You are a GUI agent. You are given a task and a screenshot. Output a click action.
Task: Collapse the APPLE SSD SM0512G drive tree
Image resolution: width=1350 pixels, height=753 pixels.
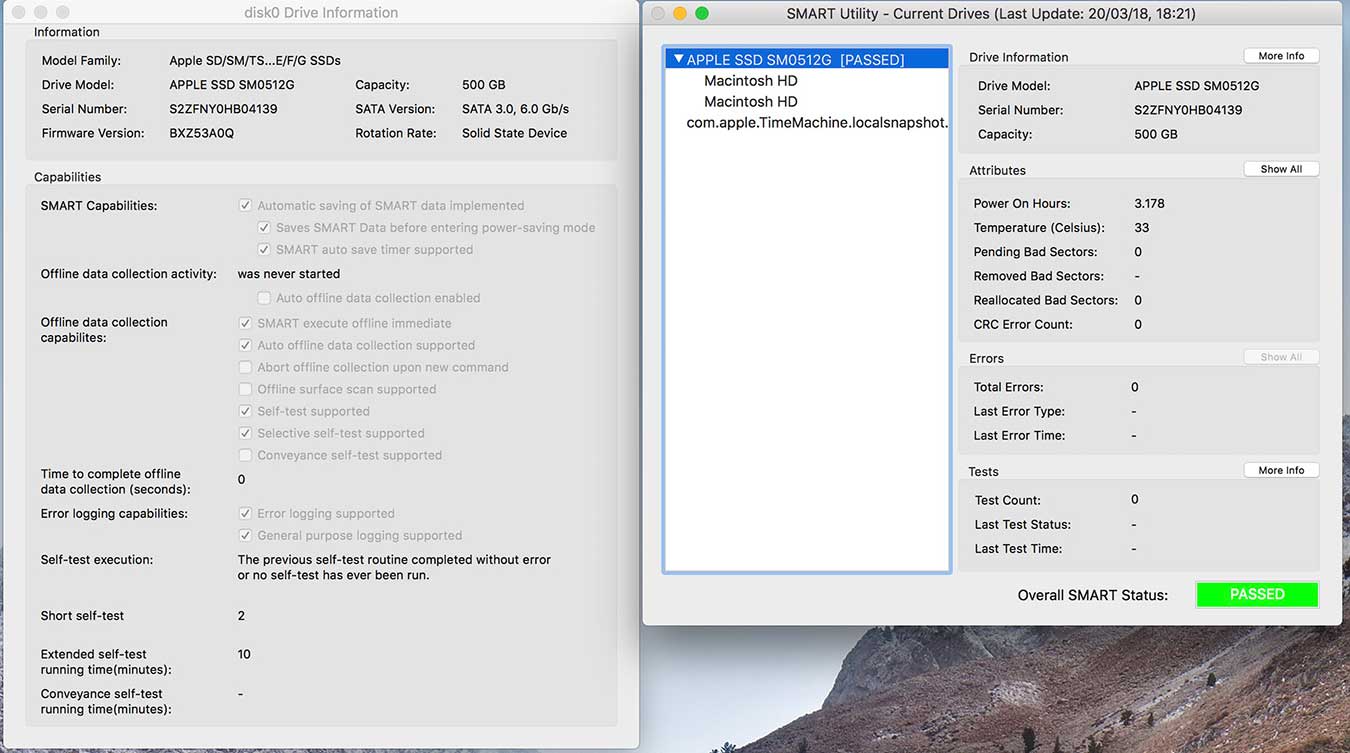pyautogui.click(x=679, y=60)
